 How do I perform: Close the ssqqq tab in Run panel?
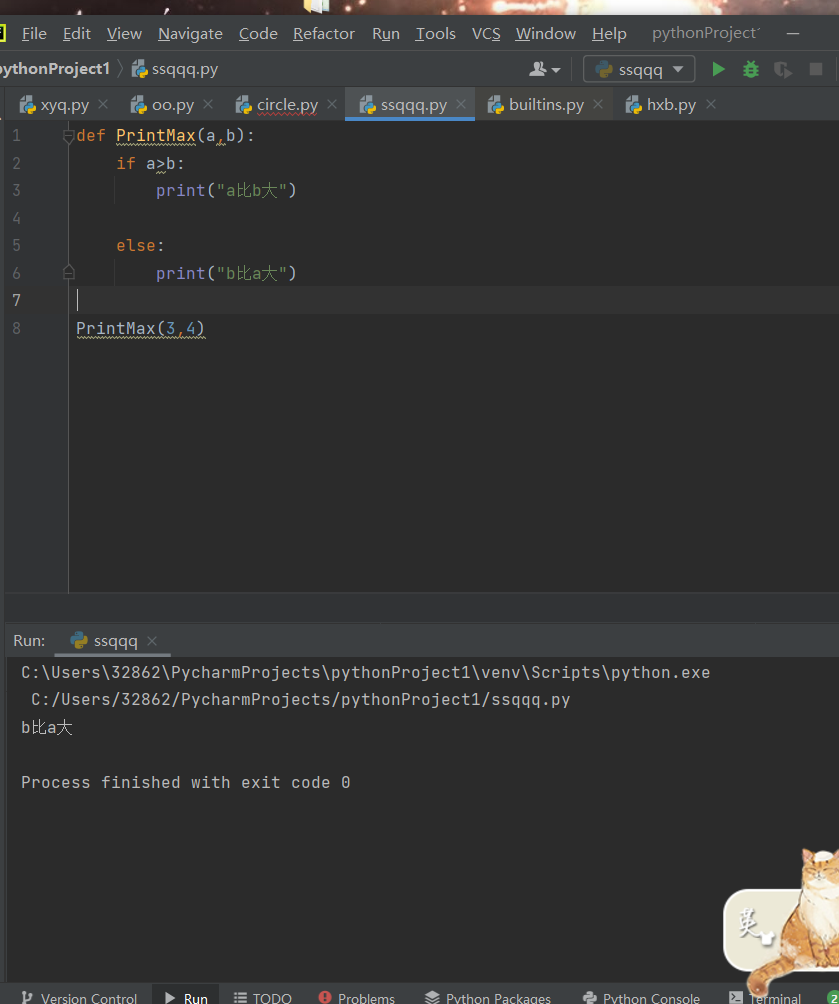pyautogui.click(x=152, y=641)
